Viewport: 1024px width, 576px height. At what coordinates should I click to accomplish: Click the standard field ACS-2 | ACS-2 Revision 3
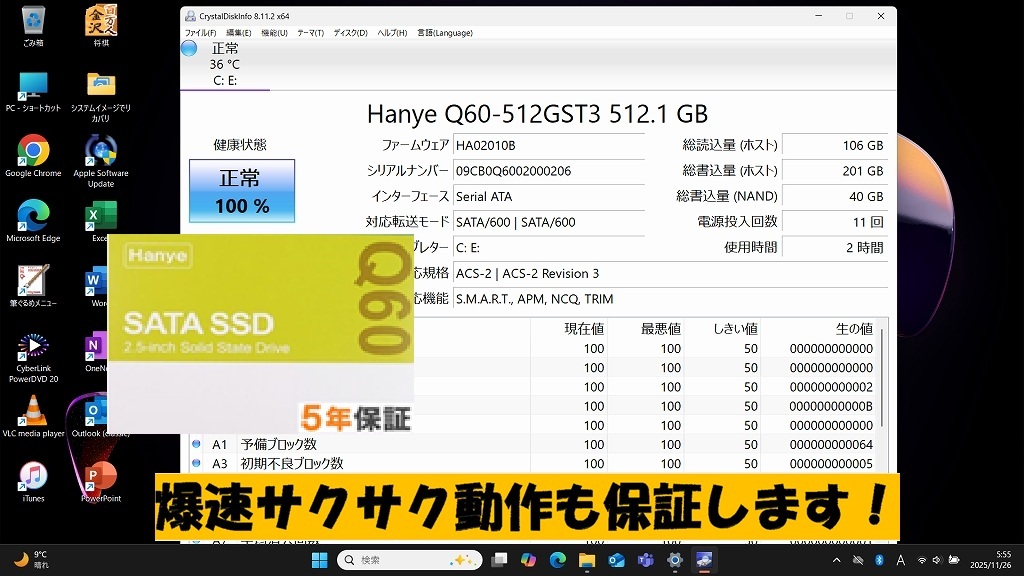pos(671,273)
